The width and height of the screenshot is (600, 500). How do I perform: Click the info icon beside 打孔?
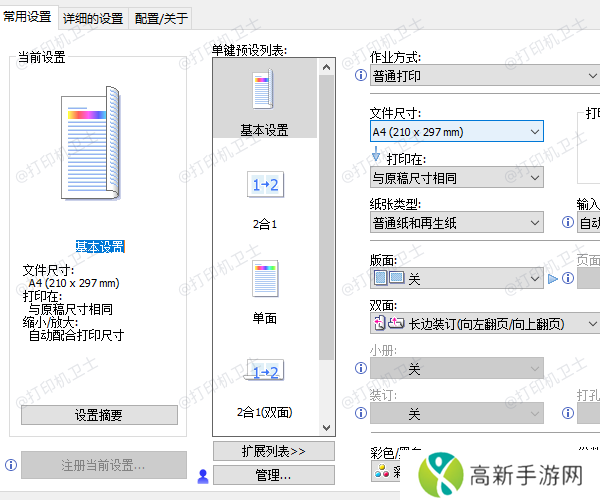(x=568, y=413)
